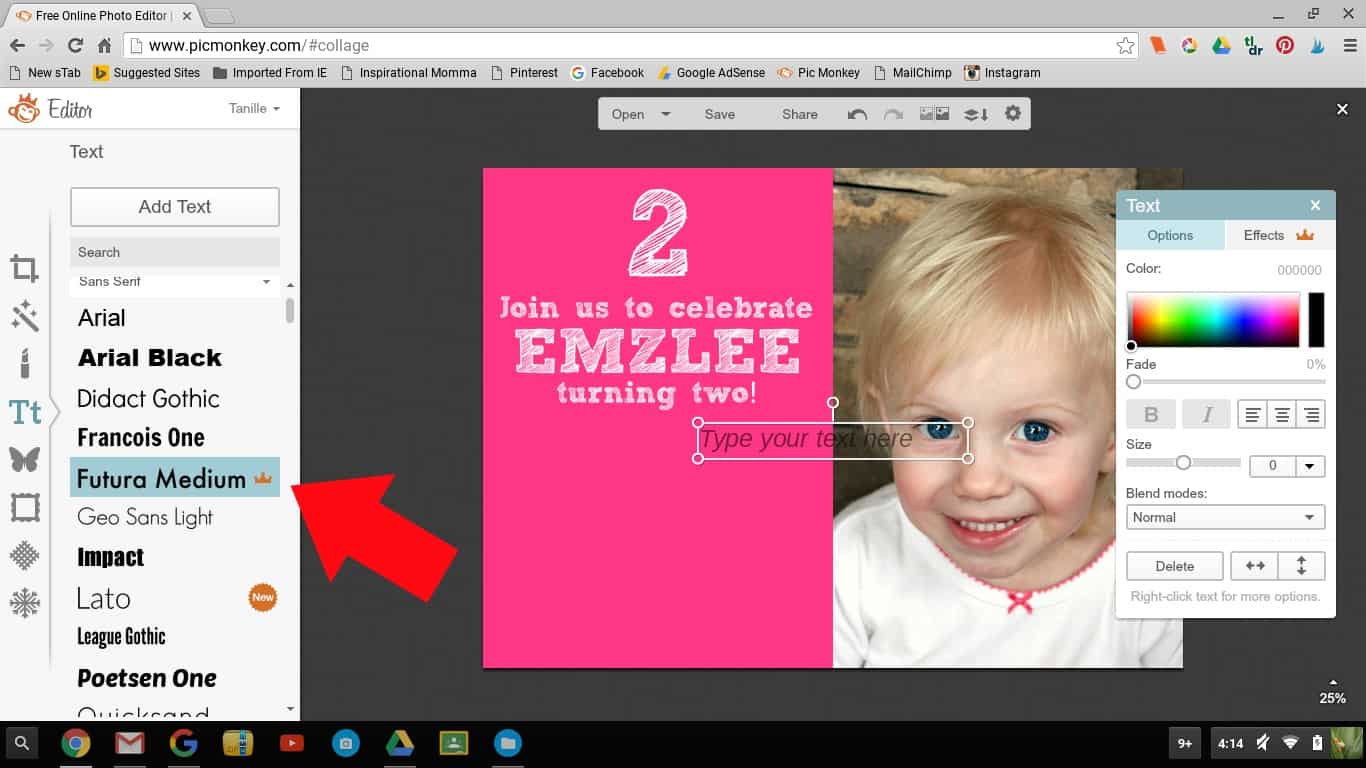Set text alignment to center
The width and height of the screenshot is (1366, 768).
click(1281, 414)
